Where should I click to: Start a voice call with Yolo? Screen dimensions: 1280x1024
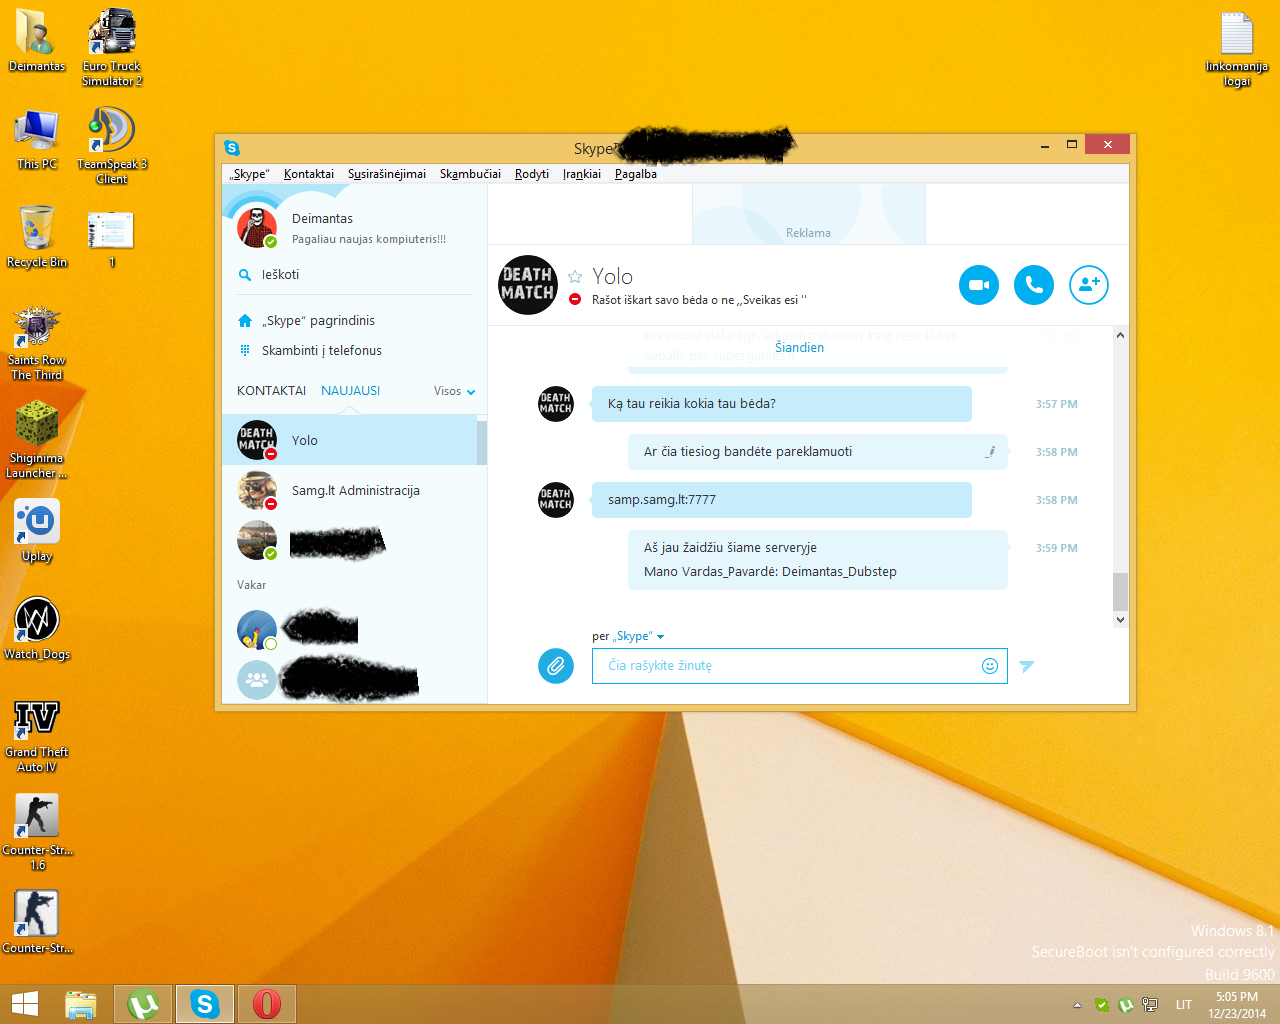[1033, 285]
